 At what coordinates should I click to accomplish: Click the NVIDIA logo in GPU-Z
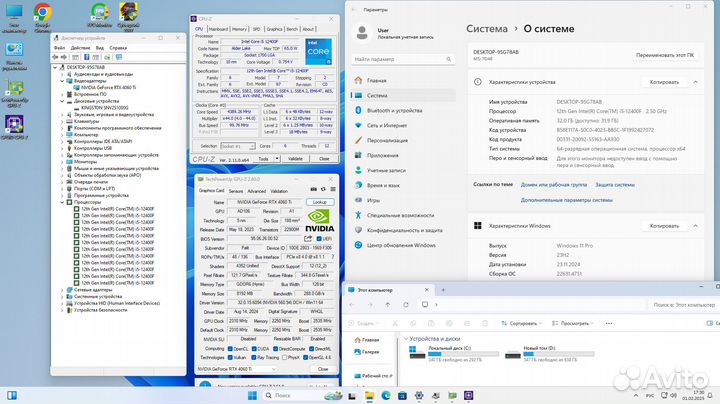[x=320, y=221]
